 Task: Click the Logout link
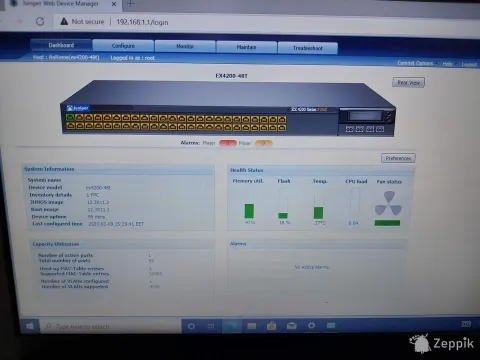469,64
